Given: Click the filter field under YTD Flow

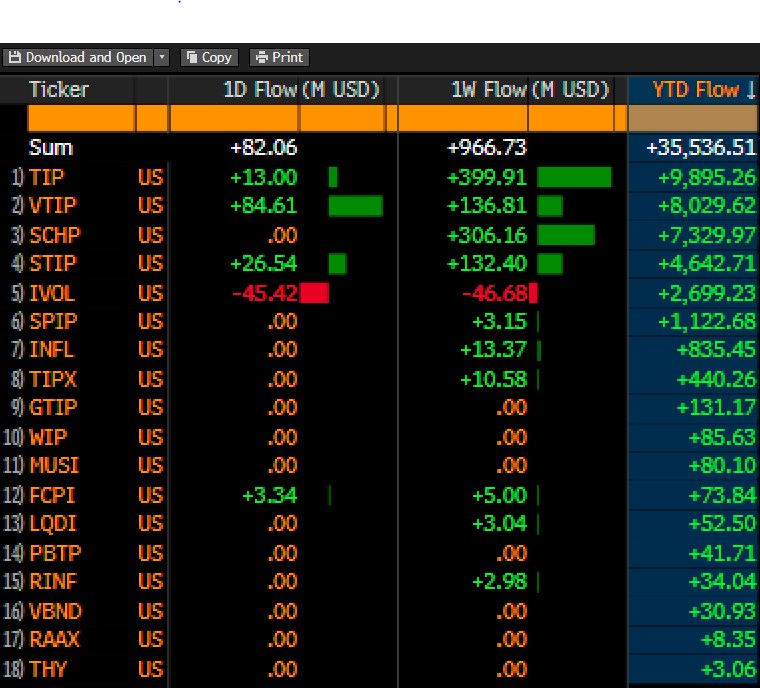Looking at the screenshot, I should click(x=692, y=119).
